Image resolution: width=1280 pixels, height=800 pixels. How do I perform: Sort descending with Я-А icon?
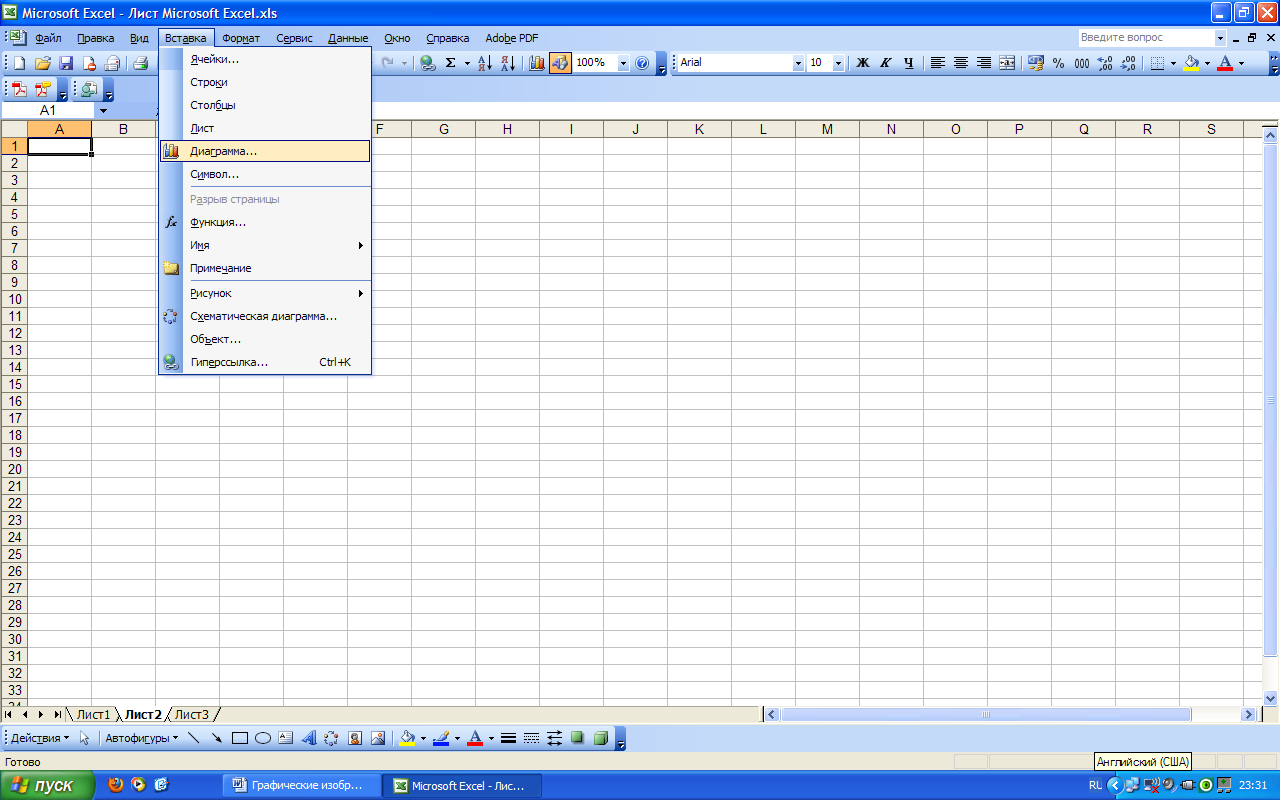507,63
